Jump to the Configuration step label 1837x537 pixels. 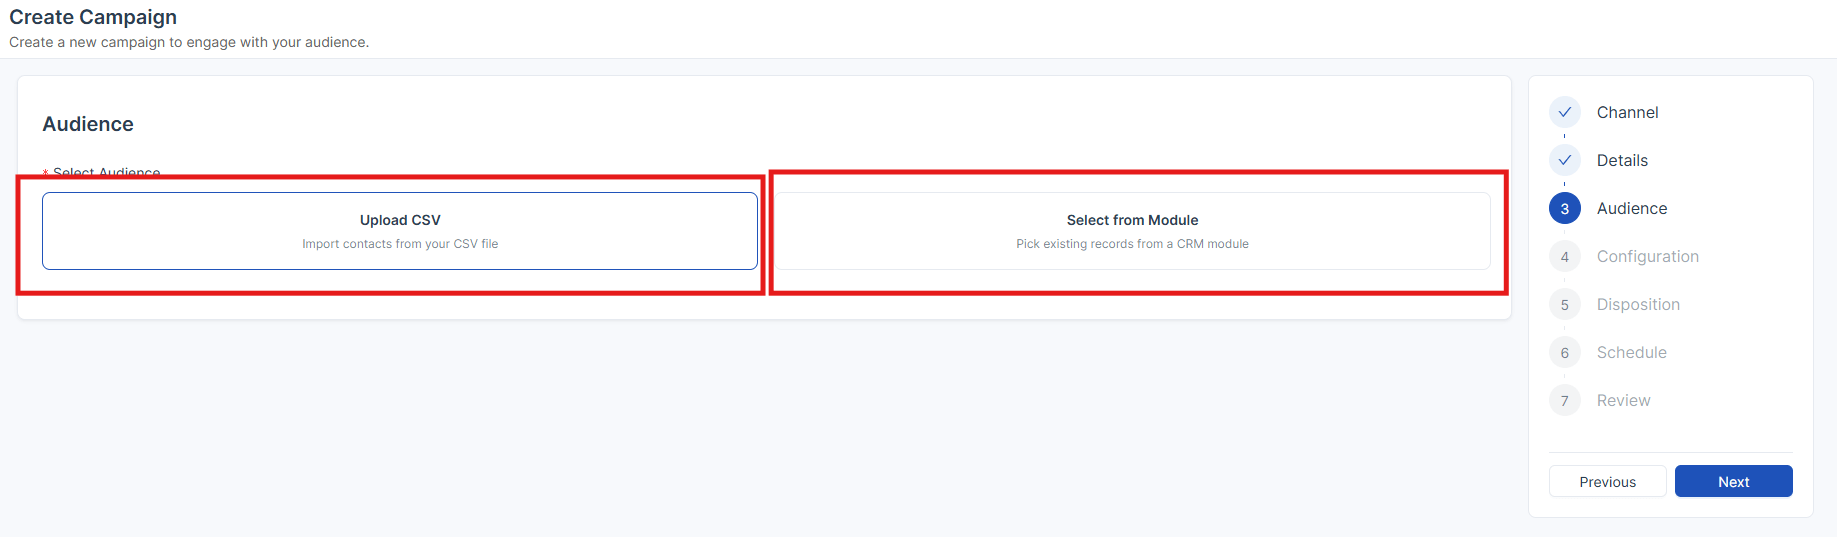click(1647, 256)
